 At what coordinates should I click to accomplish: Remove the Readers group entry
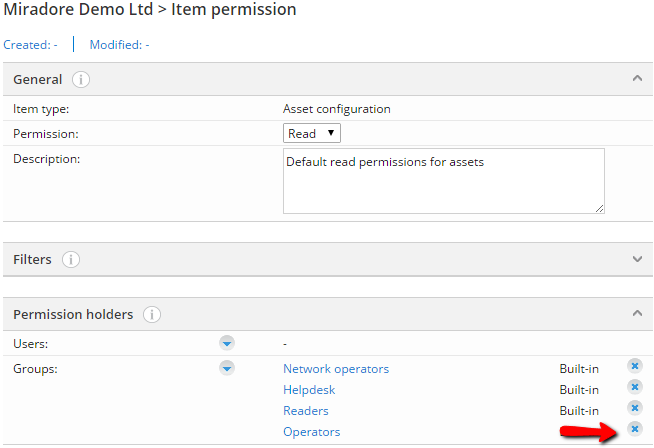(635, 408)
